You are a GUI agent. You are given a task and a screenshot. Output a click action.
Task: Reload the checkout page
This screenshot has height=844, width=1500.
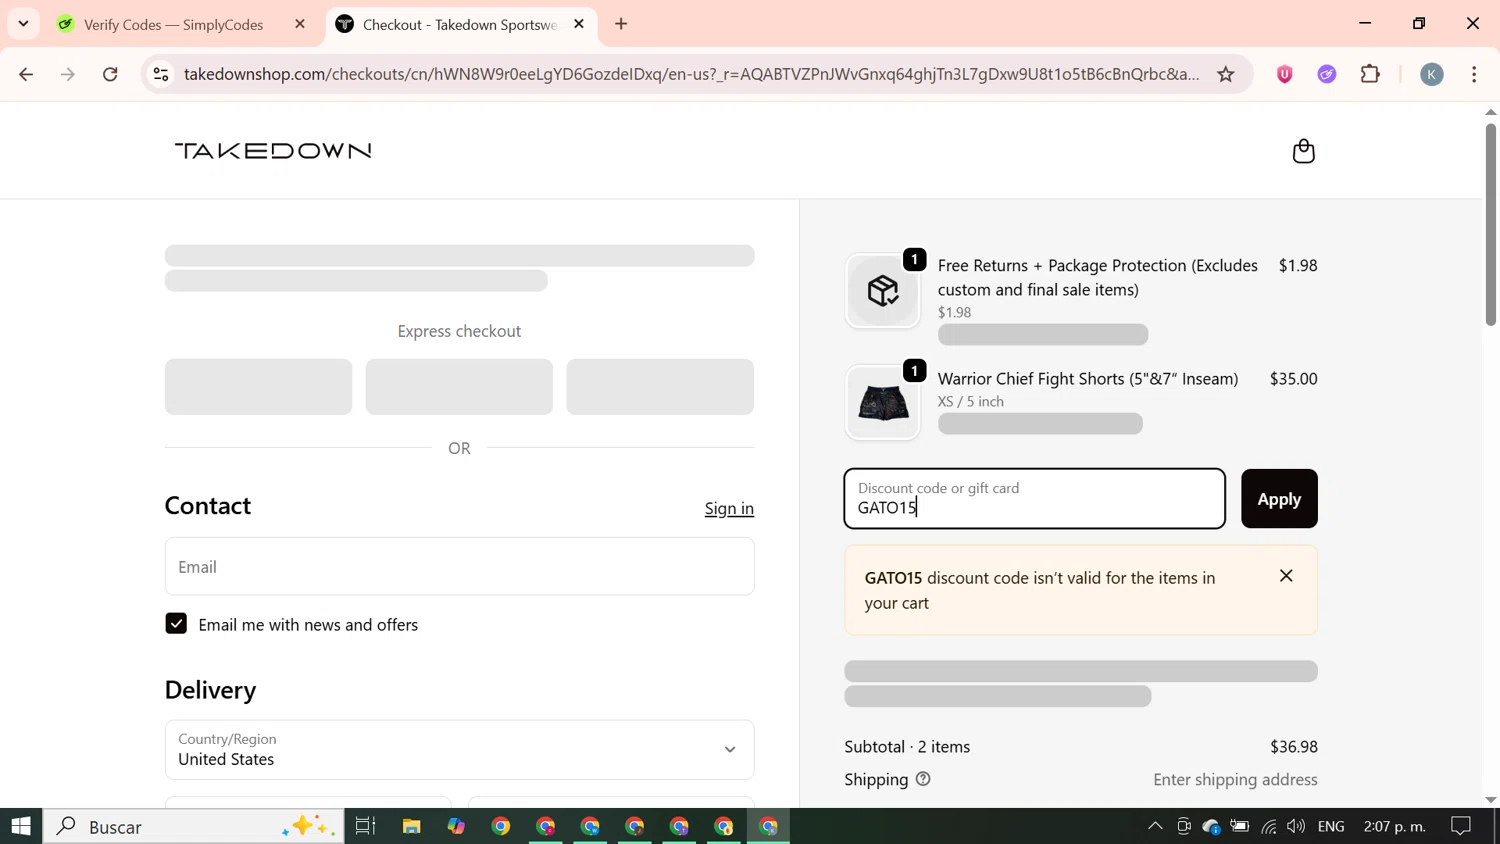click(x=110, y=74)
